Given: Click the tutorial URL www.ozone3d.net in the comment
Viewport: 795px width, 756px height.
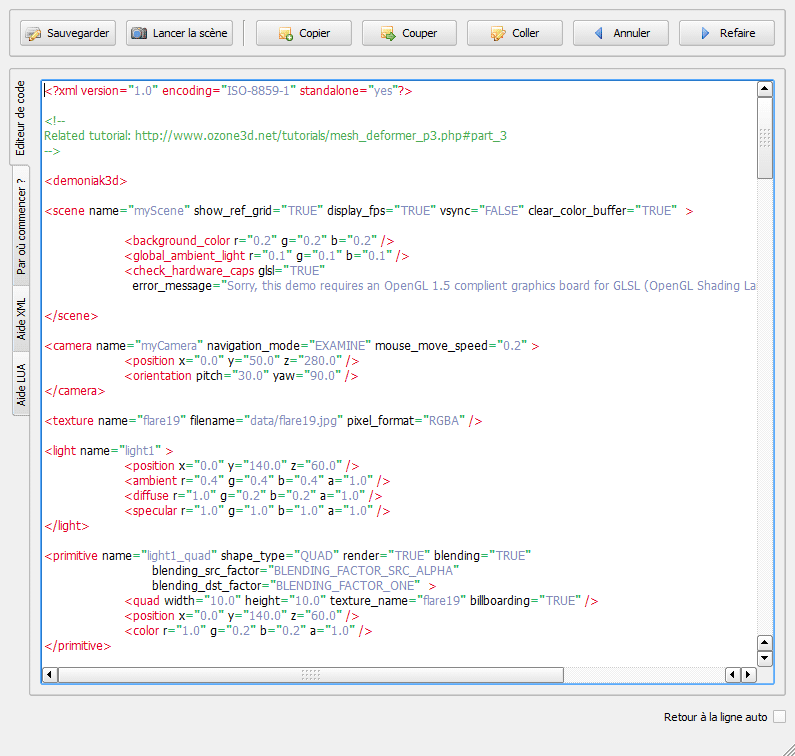Looking at the screenshot, I should click(320, 136).
